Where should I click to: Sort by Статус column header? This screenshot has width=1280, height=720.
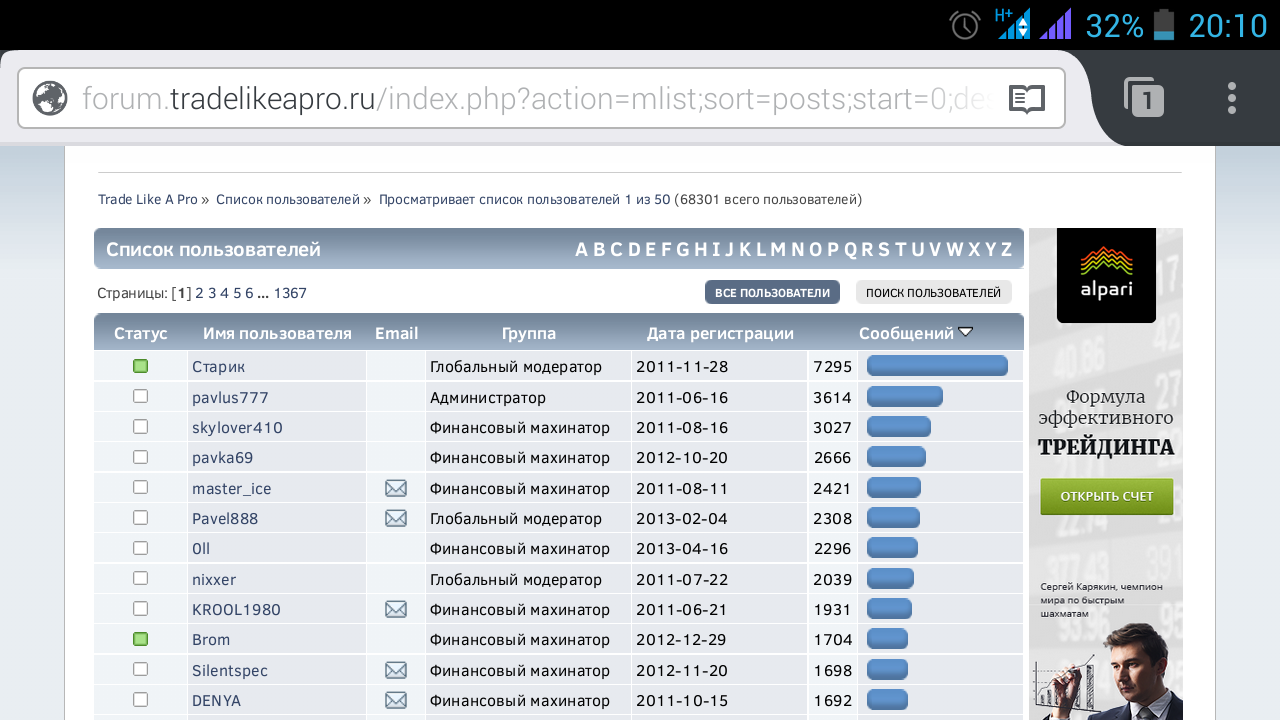click(x=141, y=333)
